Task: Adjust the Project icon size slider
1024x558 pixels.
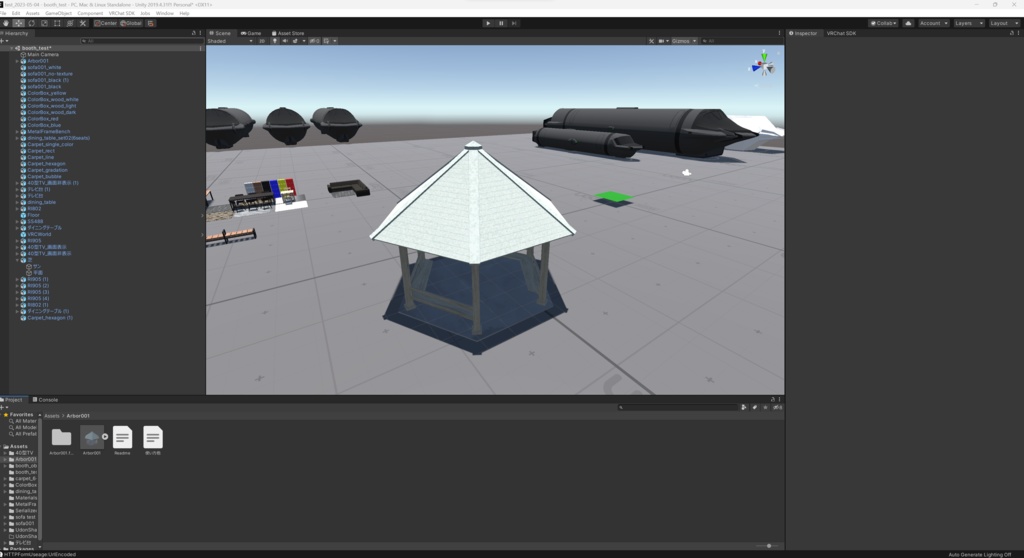Action: point(768,546)
